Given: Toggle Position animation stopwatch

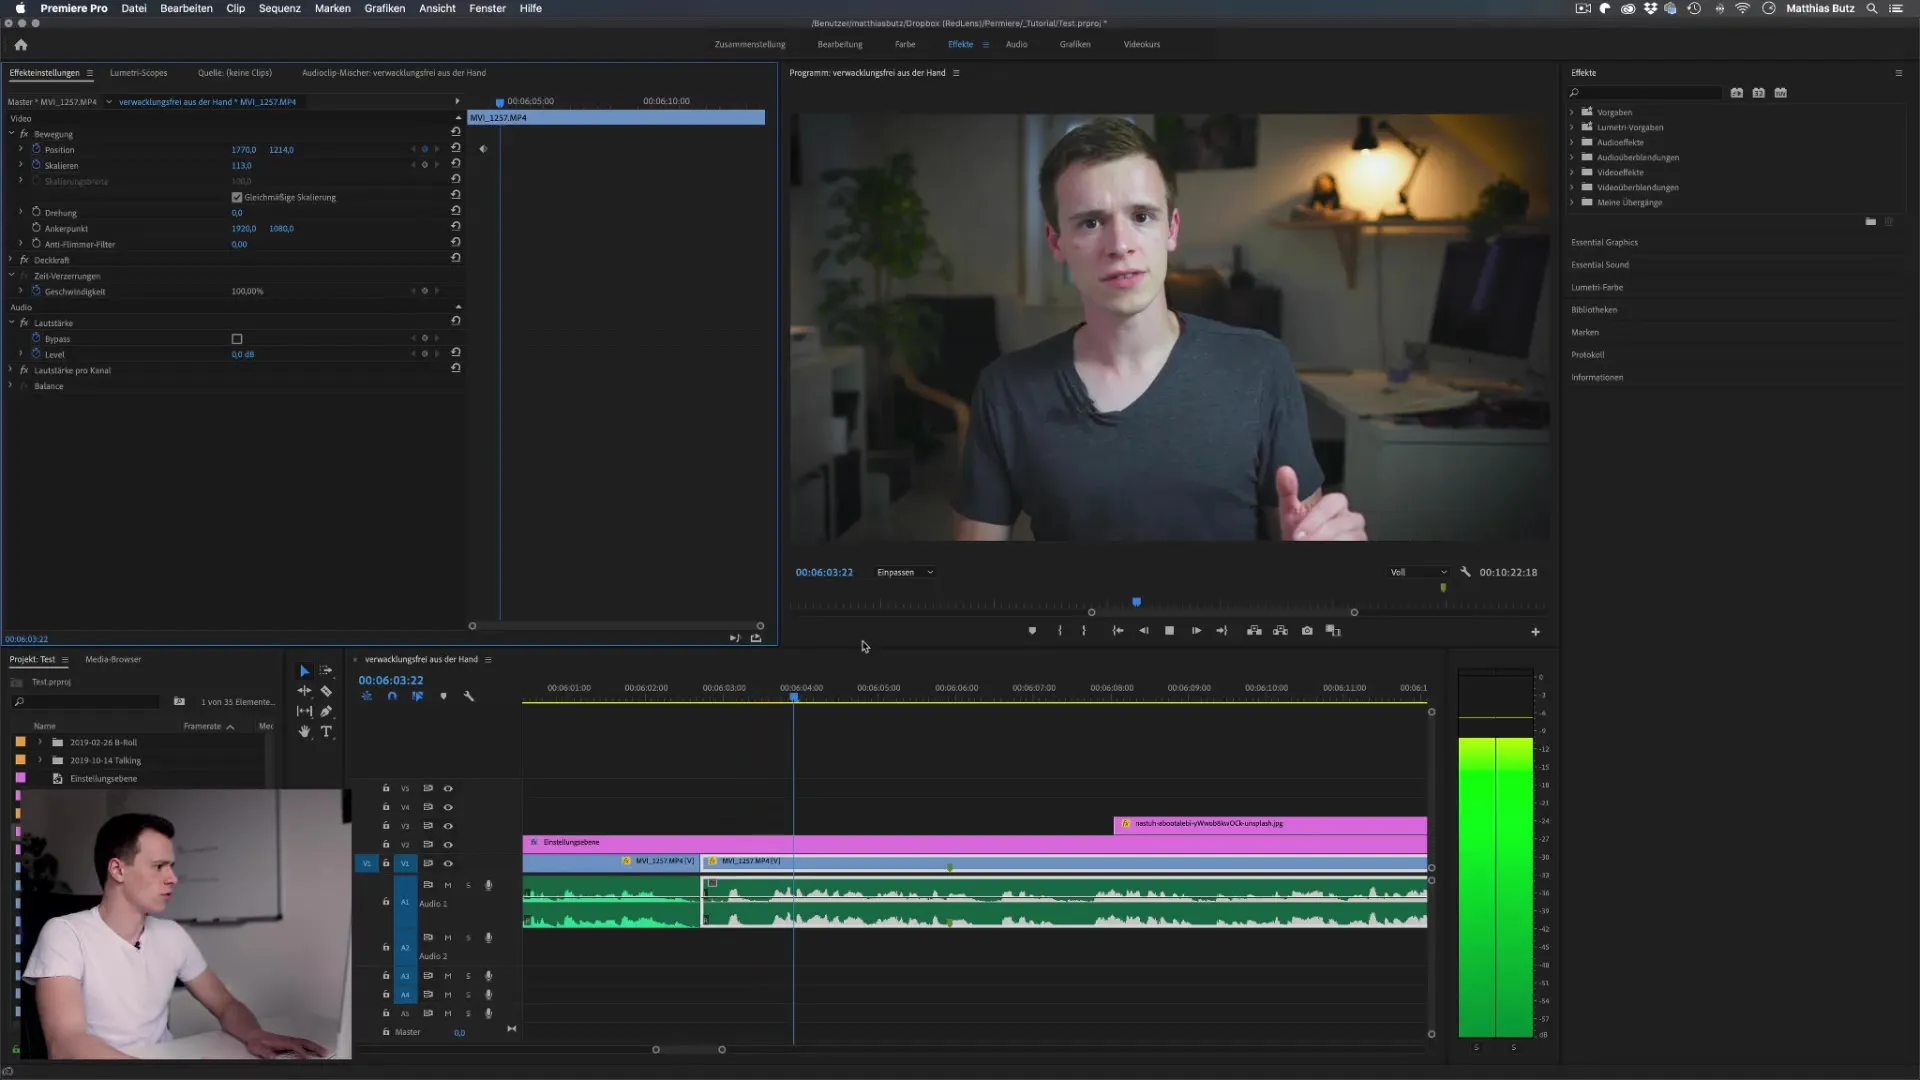Looking at the screenshot, I should point(36,149).
